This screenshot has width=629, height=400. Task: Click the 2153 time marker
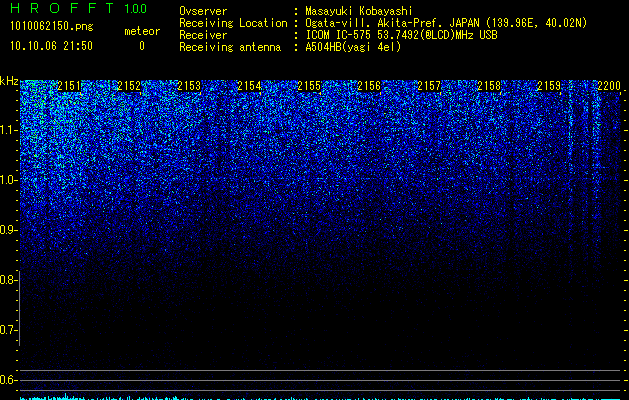click(189, 86)
